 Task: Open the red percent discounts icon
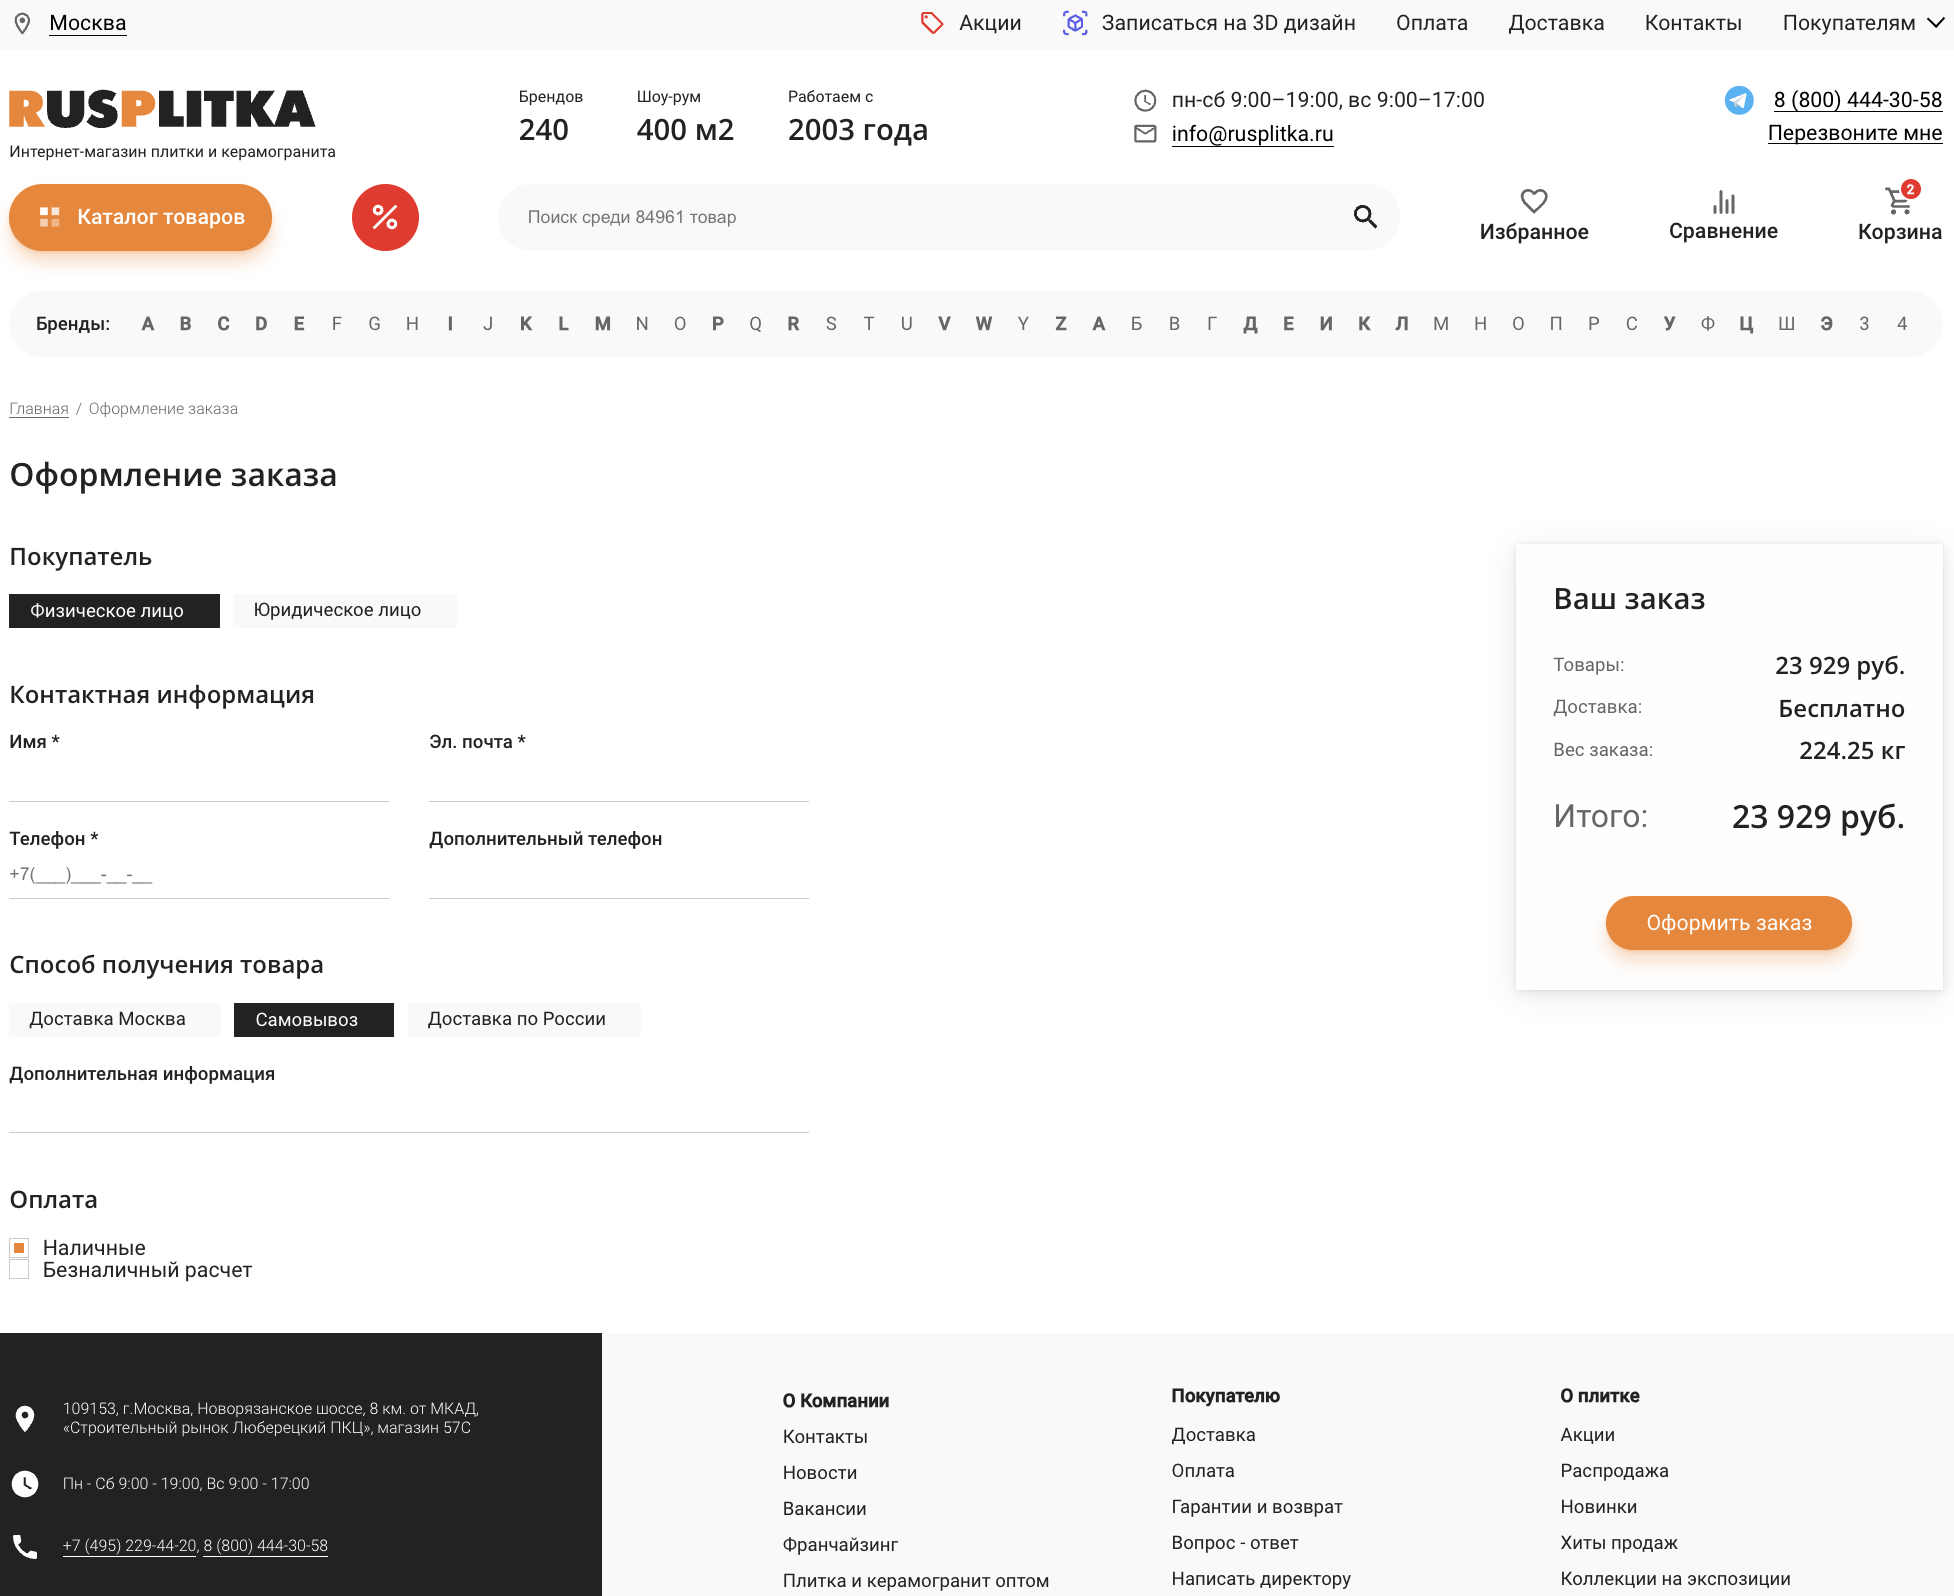click(385, 217)
